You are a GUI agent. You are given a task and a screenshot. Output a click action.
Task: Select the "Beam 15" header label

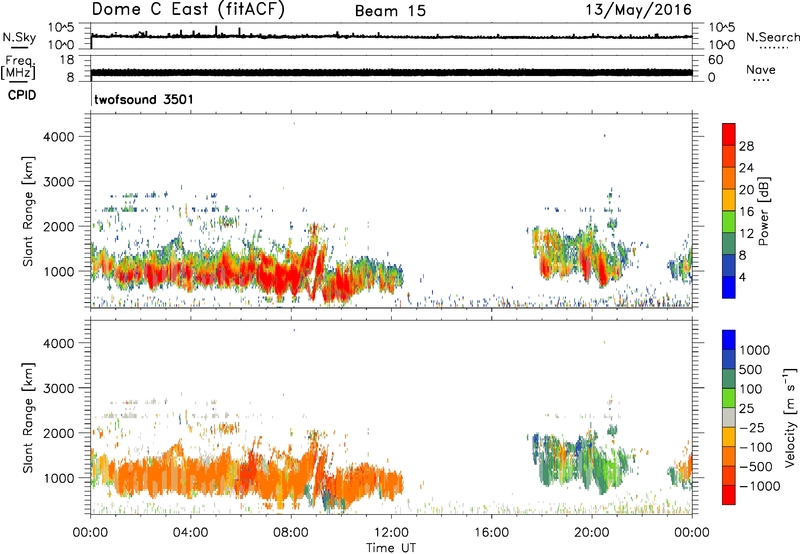coord(390,11)
